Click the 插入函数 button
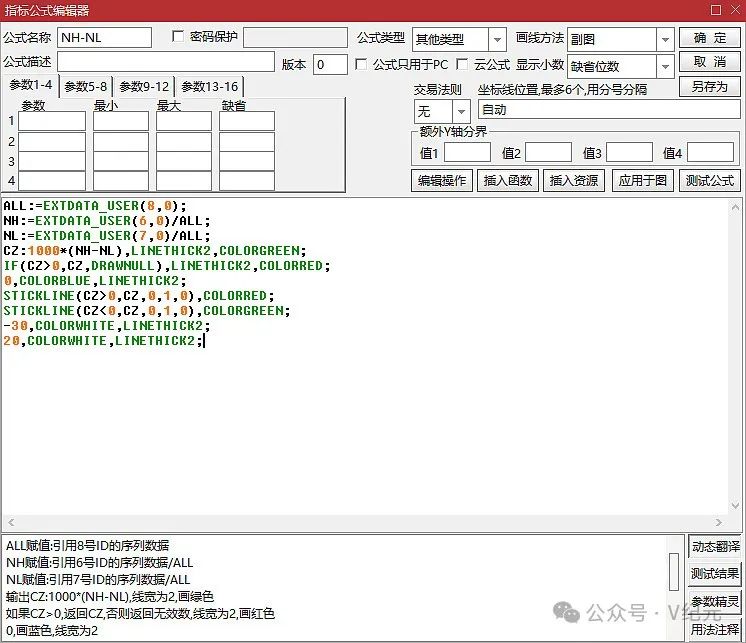 (x=508, y=181)
